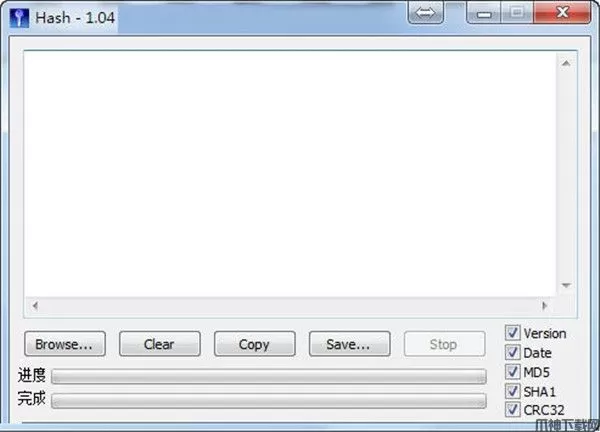Click inside the empty results text area
This screenshot has width=600, height=432.
point(290,174)
